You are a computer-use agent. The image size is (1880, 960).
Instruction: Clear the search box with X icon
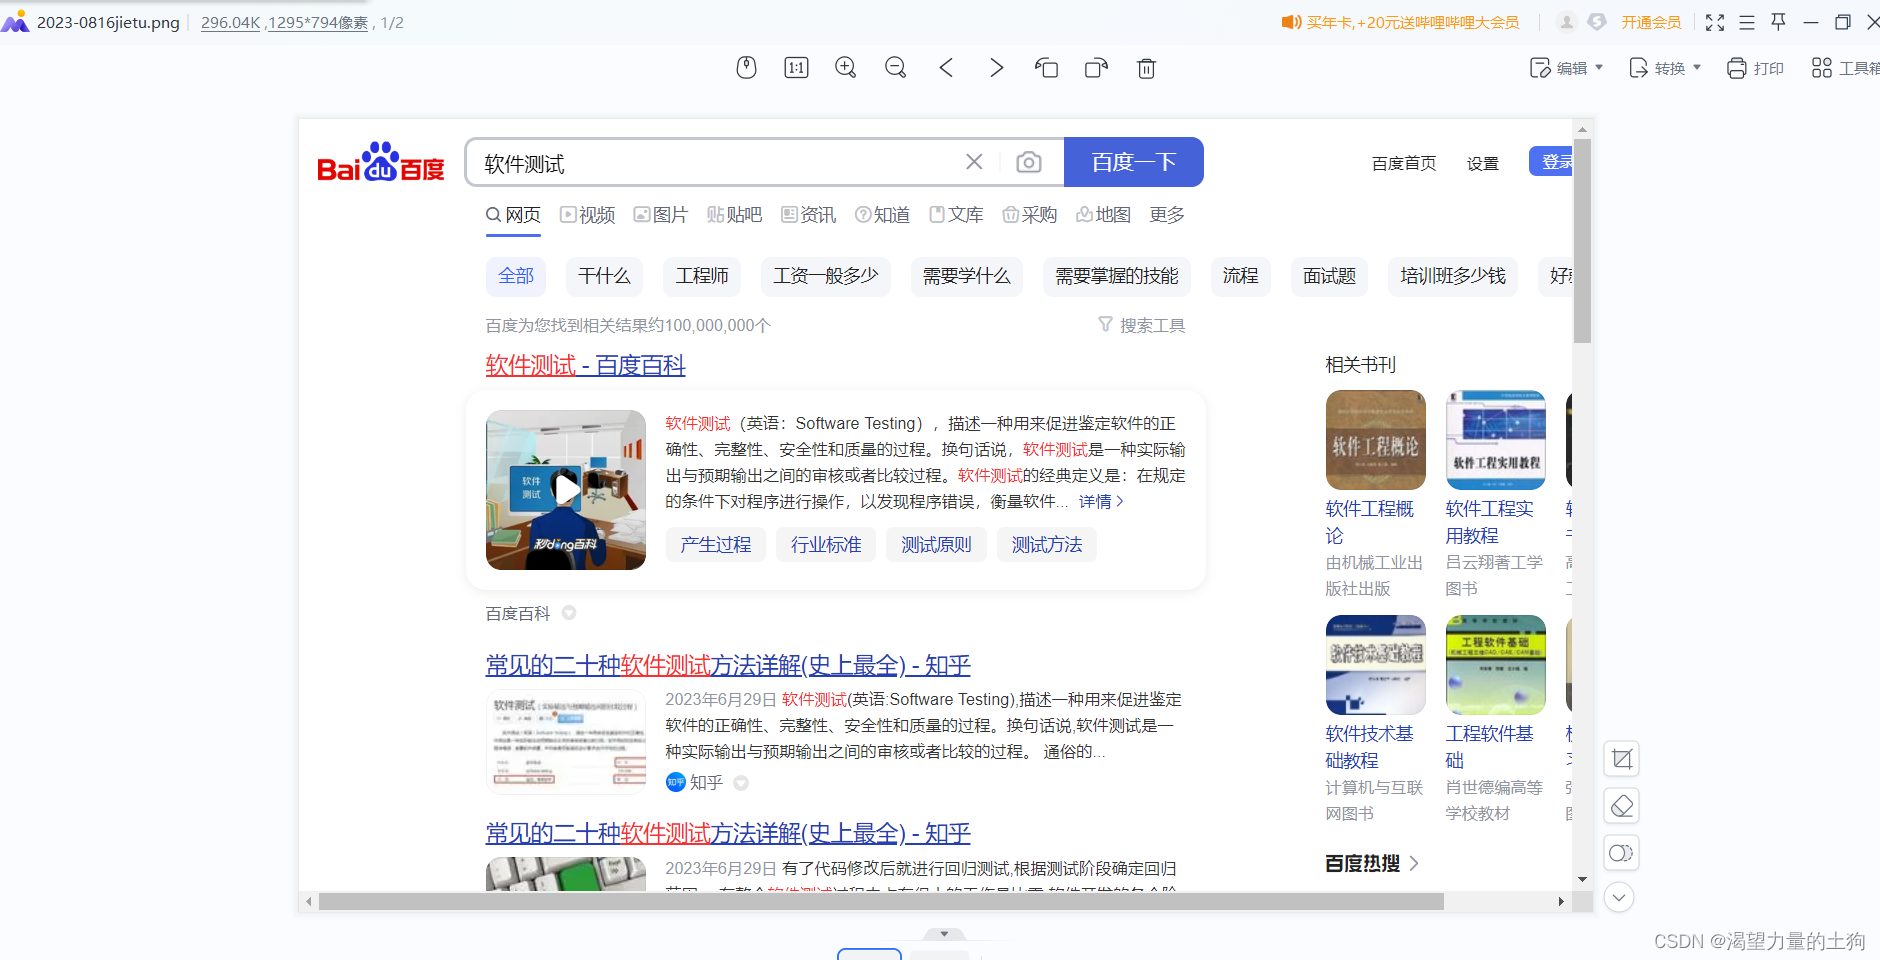tap(974, 162)
